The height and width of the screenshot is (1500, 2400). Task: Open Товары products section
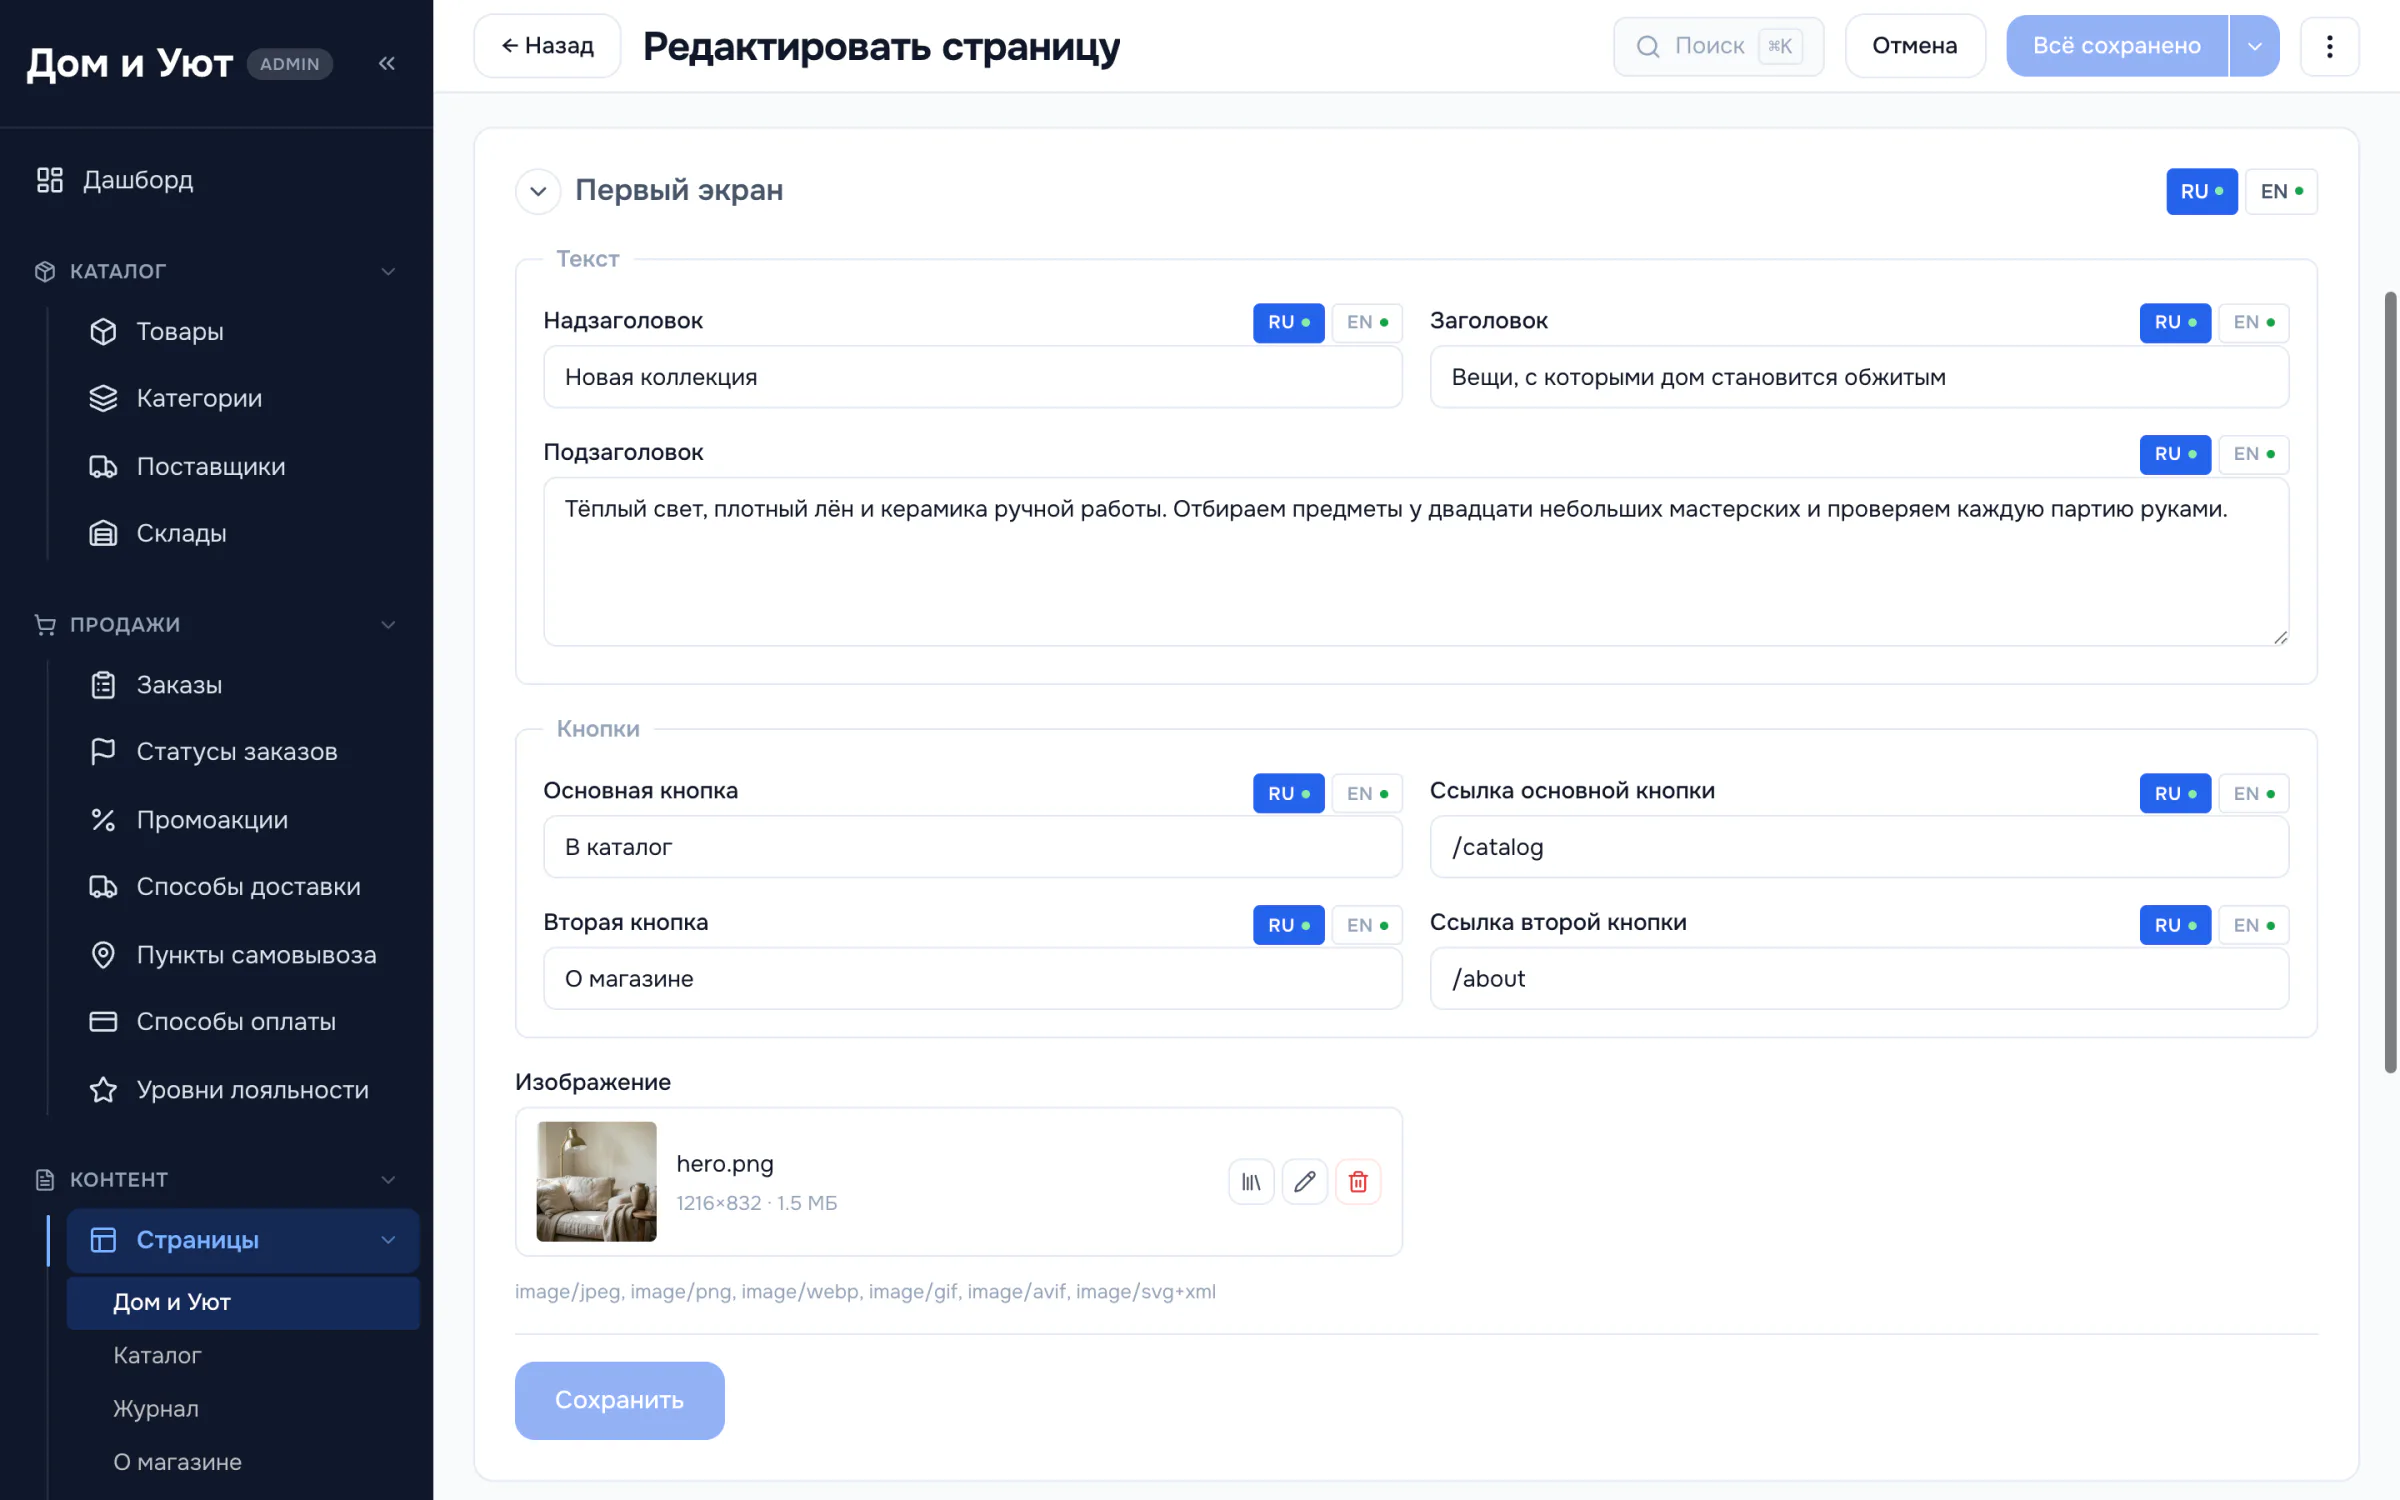pos(180,331)
